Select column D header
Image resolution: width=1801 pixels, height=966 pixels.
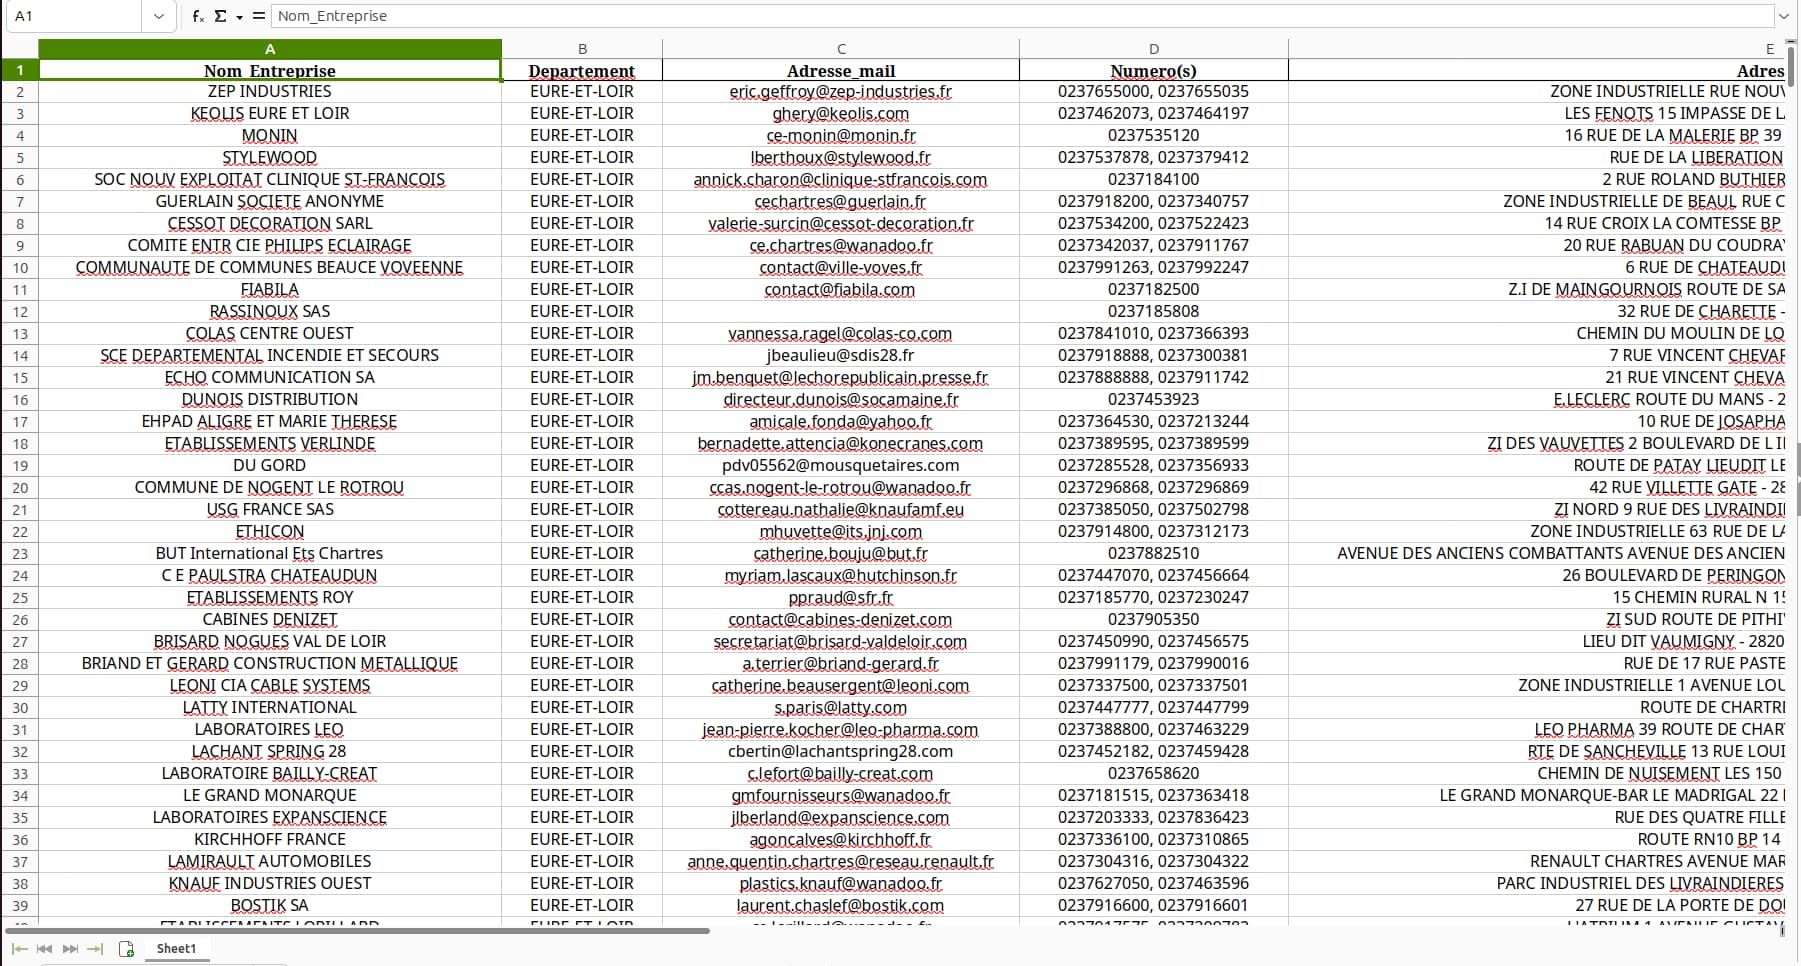(1154, 49)
